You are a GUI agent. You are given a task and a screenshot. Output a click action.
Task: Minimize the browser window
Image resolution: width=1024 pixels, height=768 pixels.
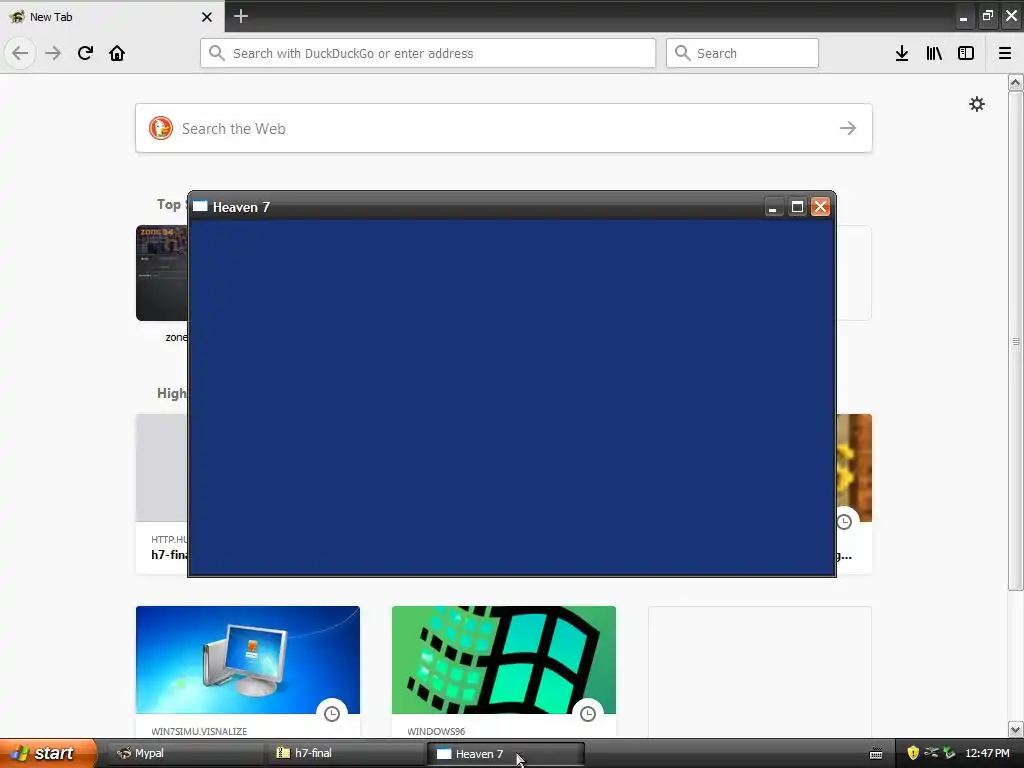tap(963, 17)
